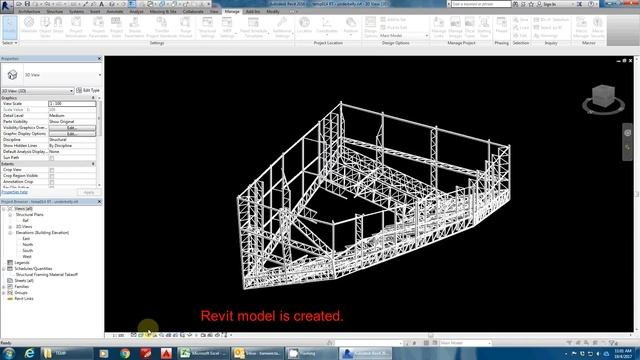The image size is (640, 360).
Task: Click the Edit Type button
Action: point(88,90)
